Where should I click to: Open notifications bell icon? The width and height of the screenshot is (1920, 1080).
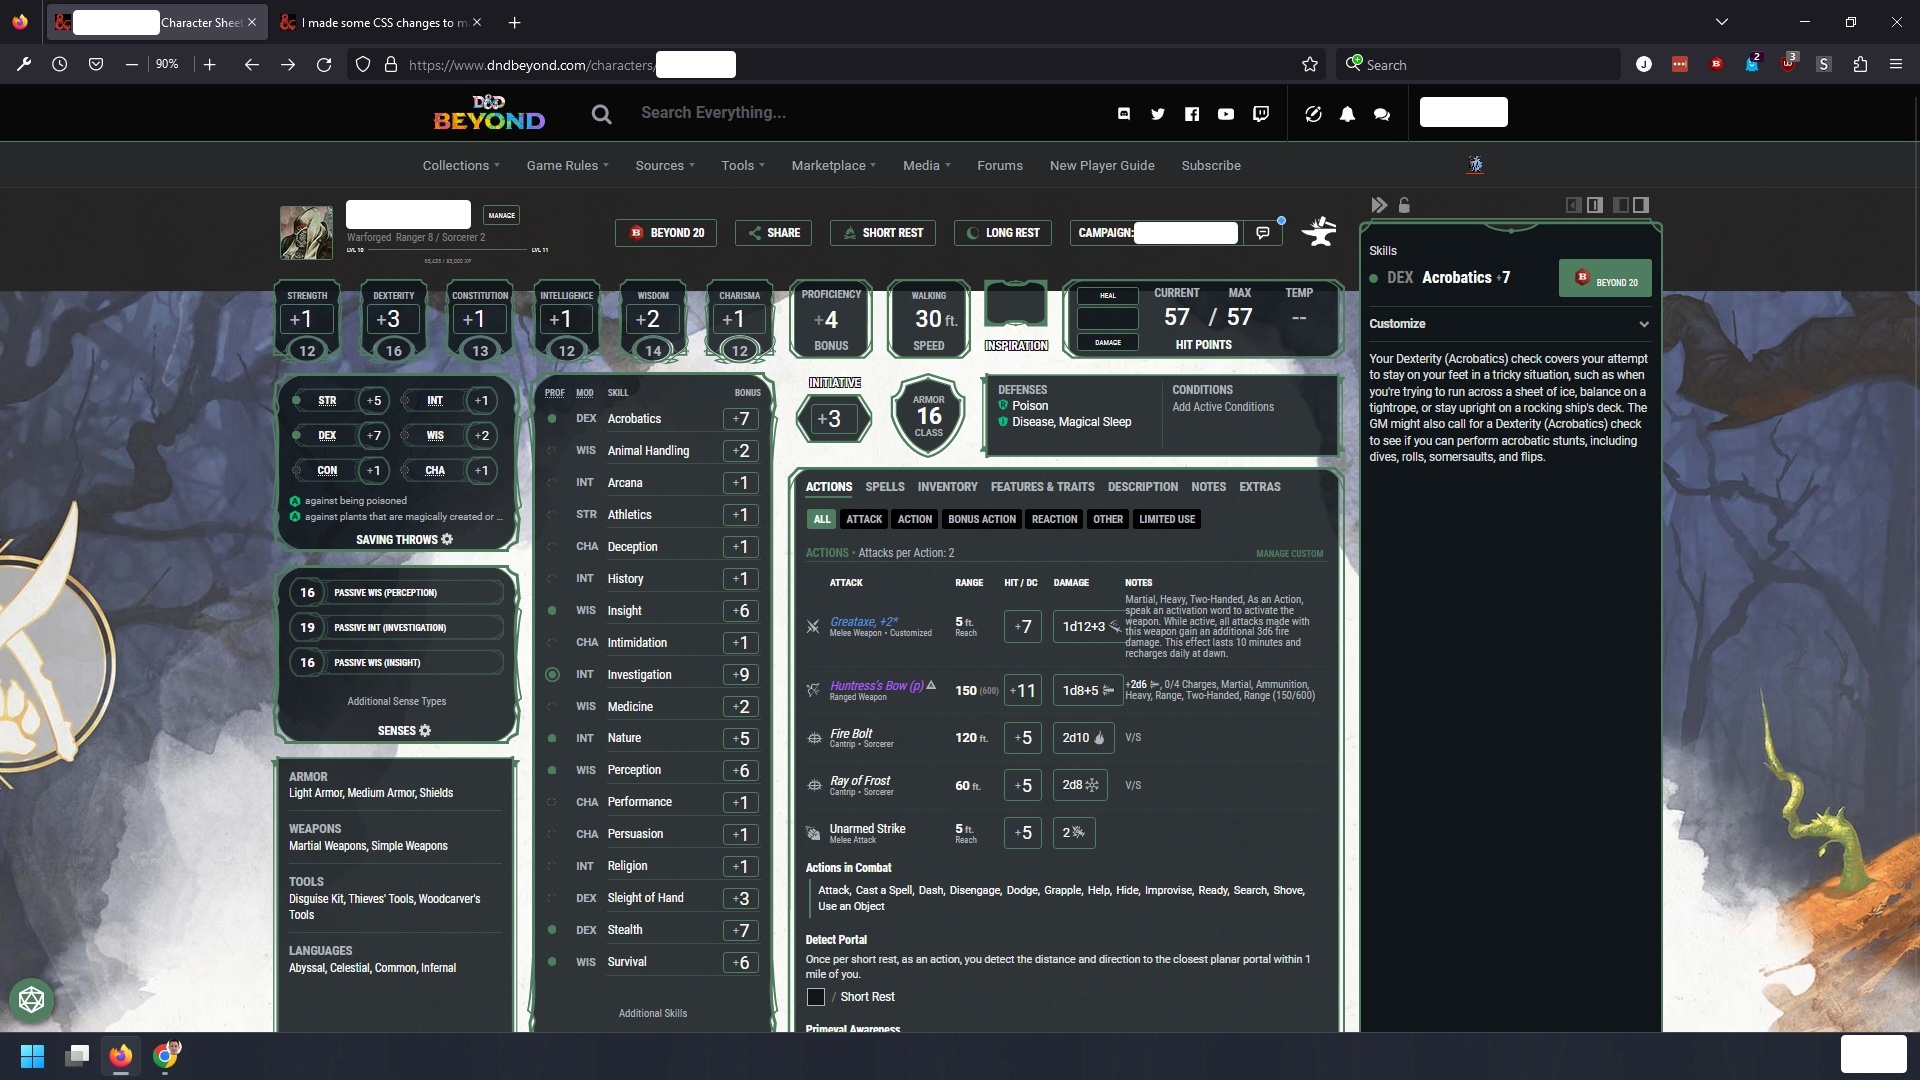[x=1348, y=114]
